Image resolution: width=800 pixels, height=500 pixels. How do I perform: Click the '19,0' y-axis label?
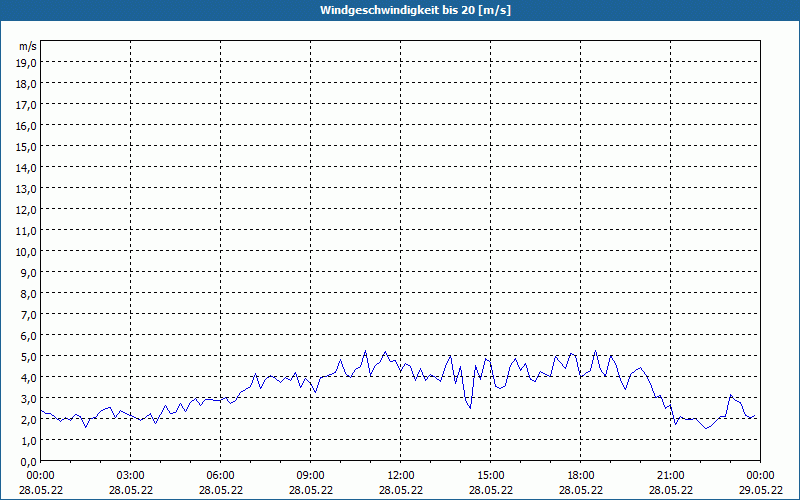click(x=27, y=63)
